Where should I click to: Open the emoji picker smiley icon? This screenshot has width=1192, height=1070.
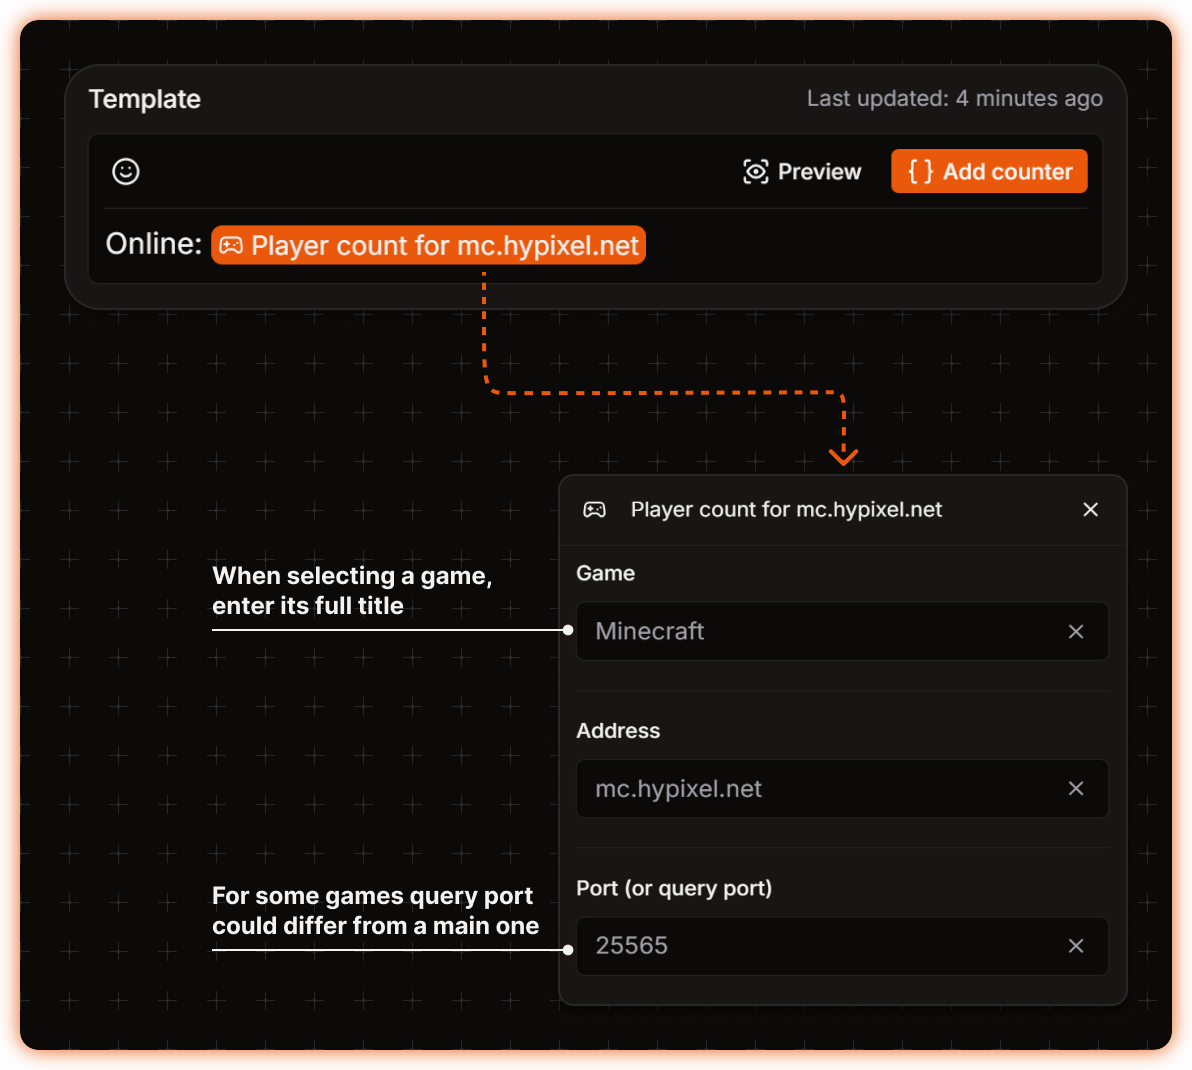click(x=126, y=172)
